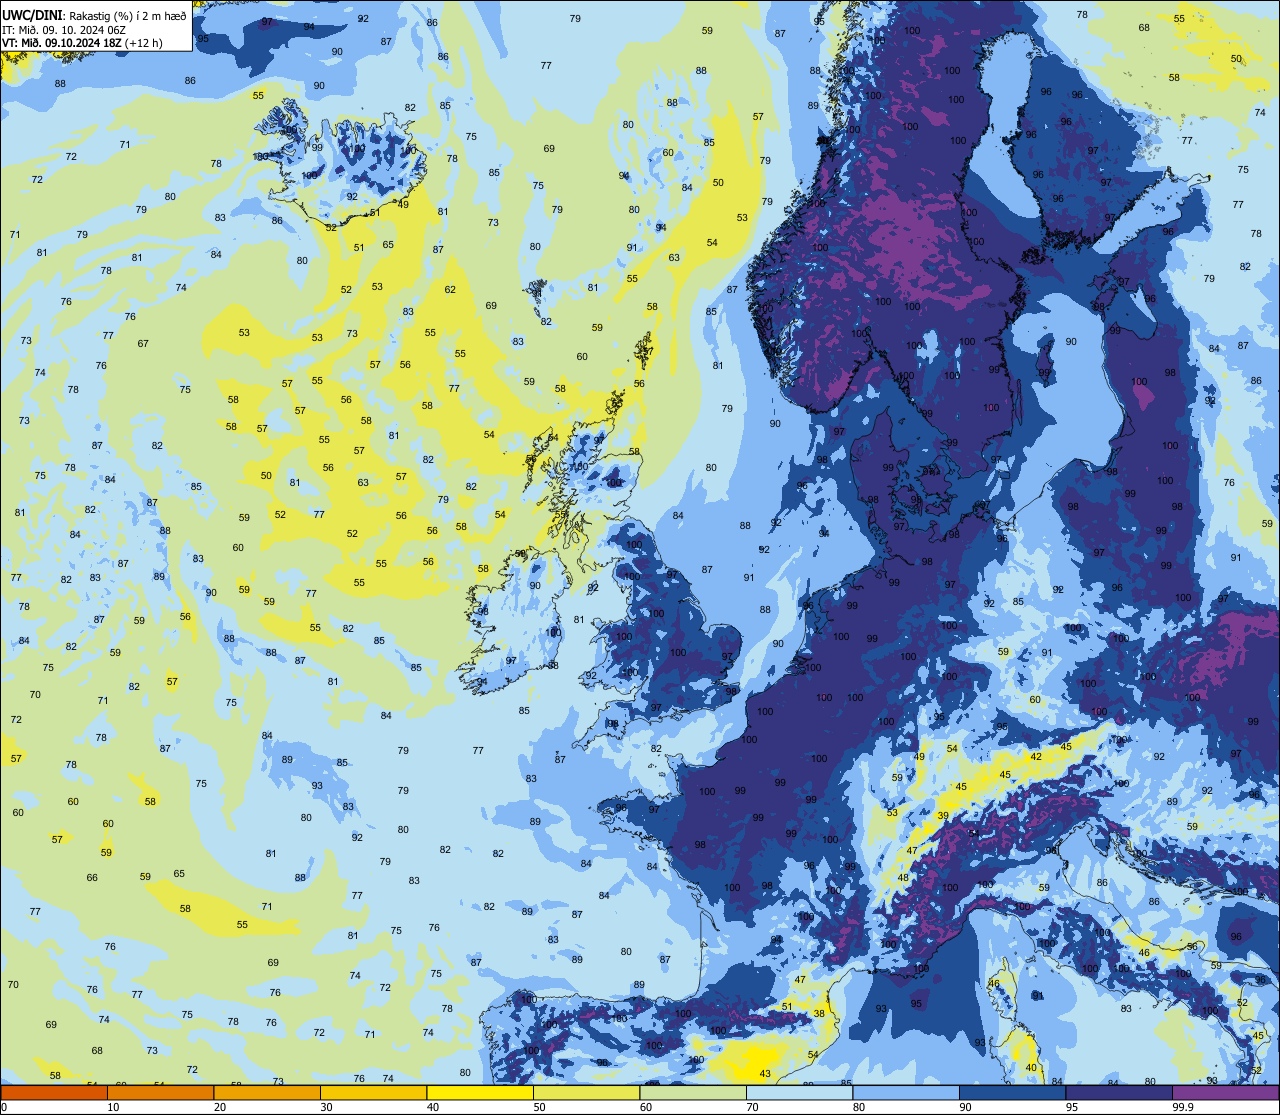Screen dimensions: 1280x1115
Task: Click the 30–40% amber legend swatch
Action: (x=373, y=1092)
